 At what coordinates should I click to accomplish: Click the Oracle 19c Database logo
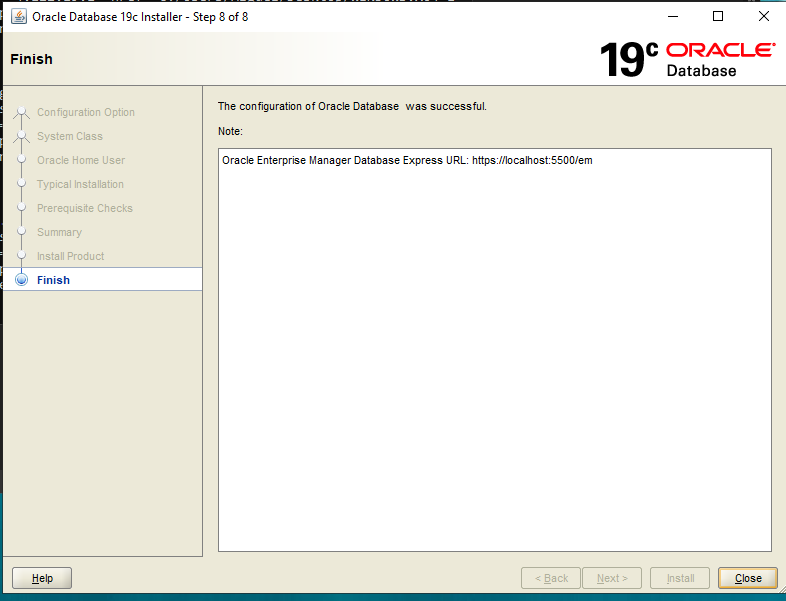coord(687,59)
